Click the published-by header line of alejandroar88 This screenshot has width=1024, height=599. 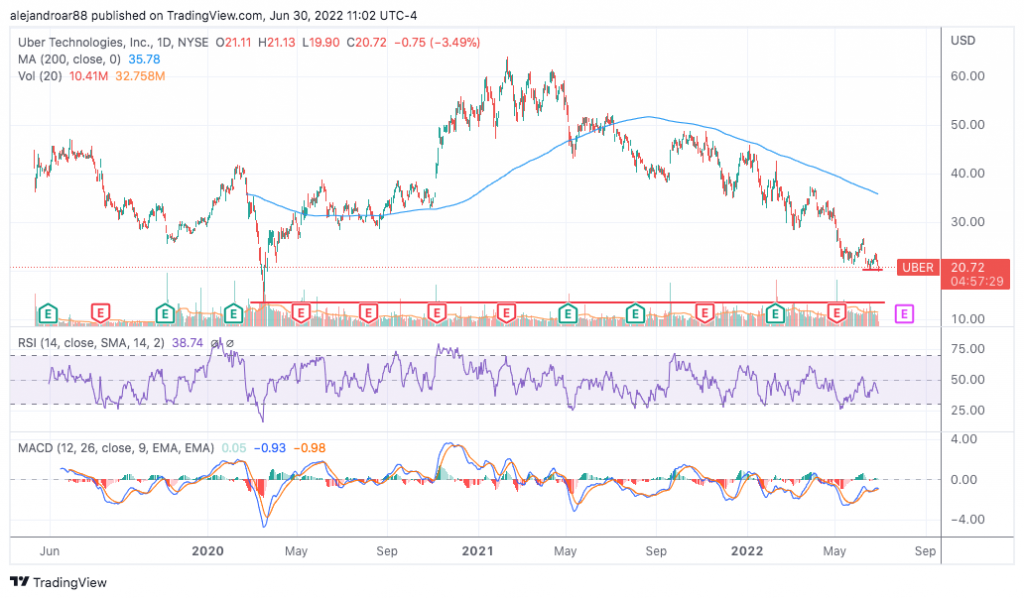(214, 15)
